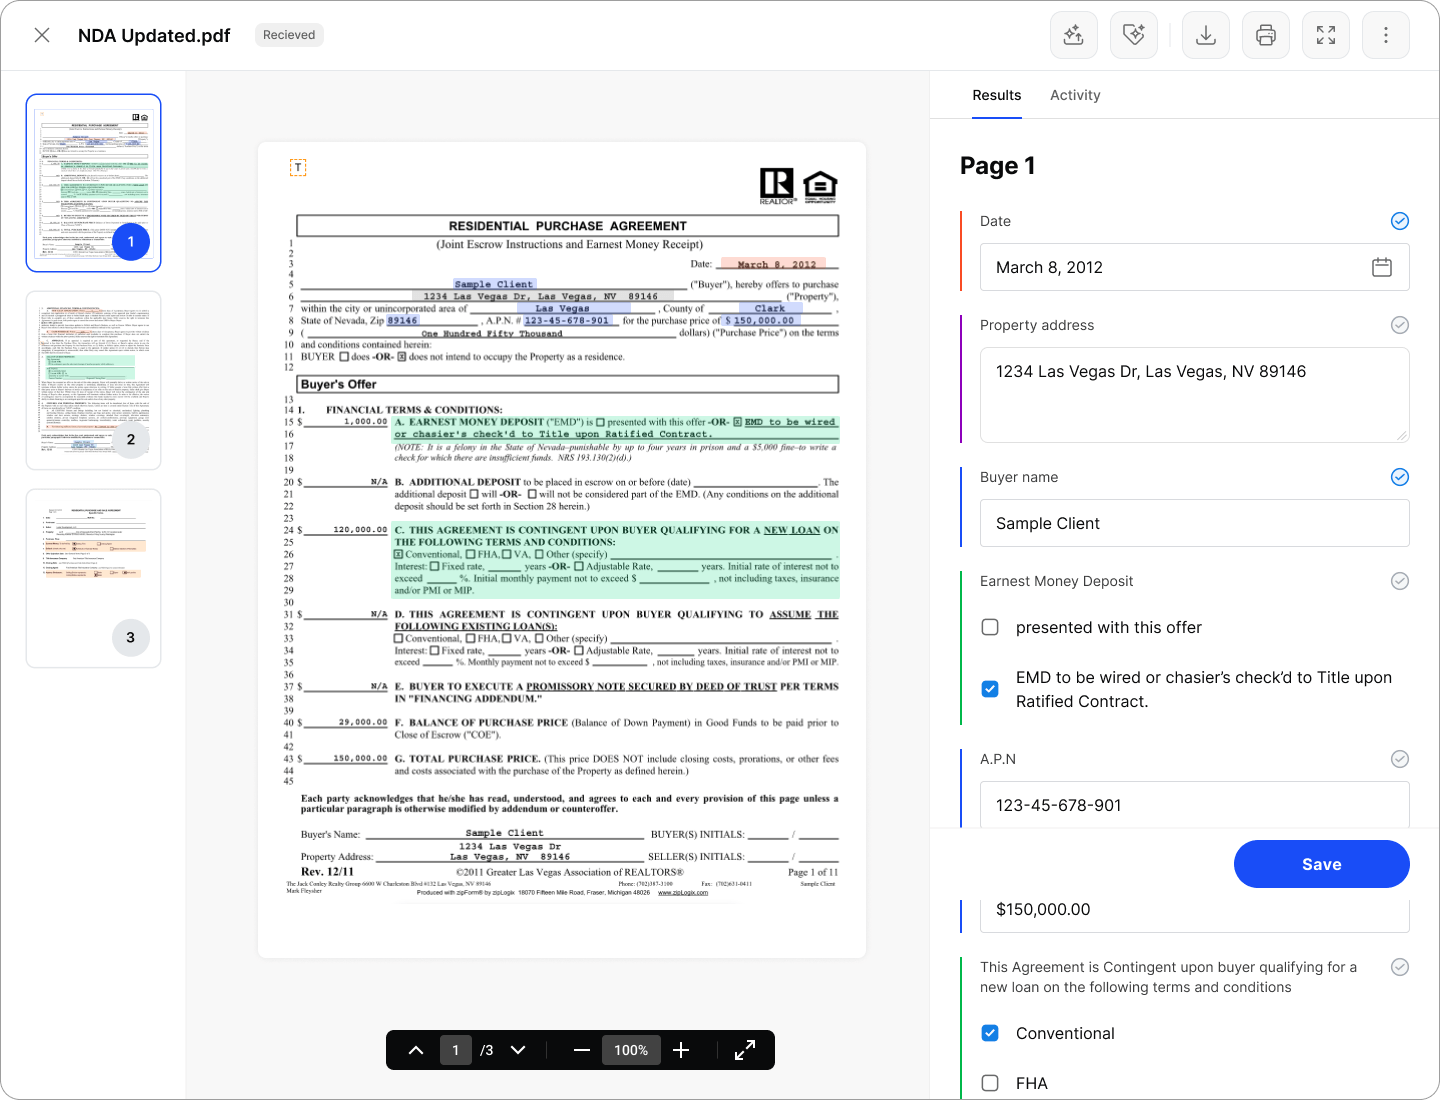Uncheck the Conventional loan checkbox
This screenshot has height=1100, width=1440.
pyautogui.click(x=990, y=1033)
